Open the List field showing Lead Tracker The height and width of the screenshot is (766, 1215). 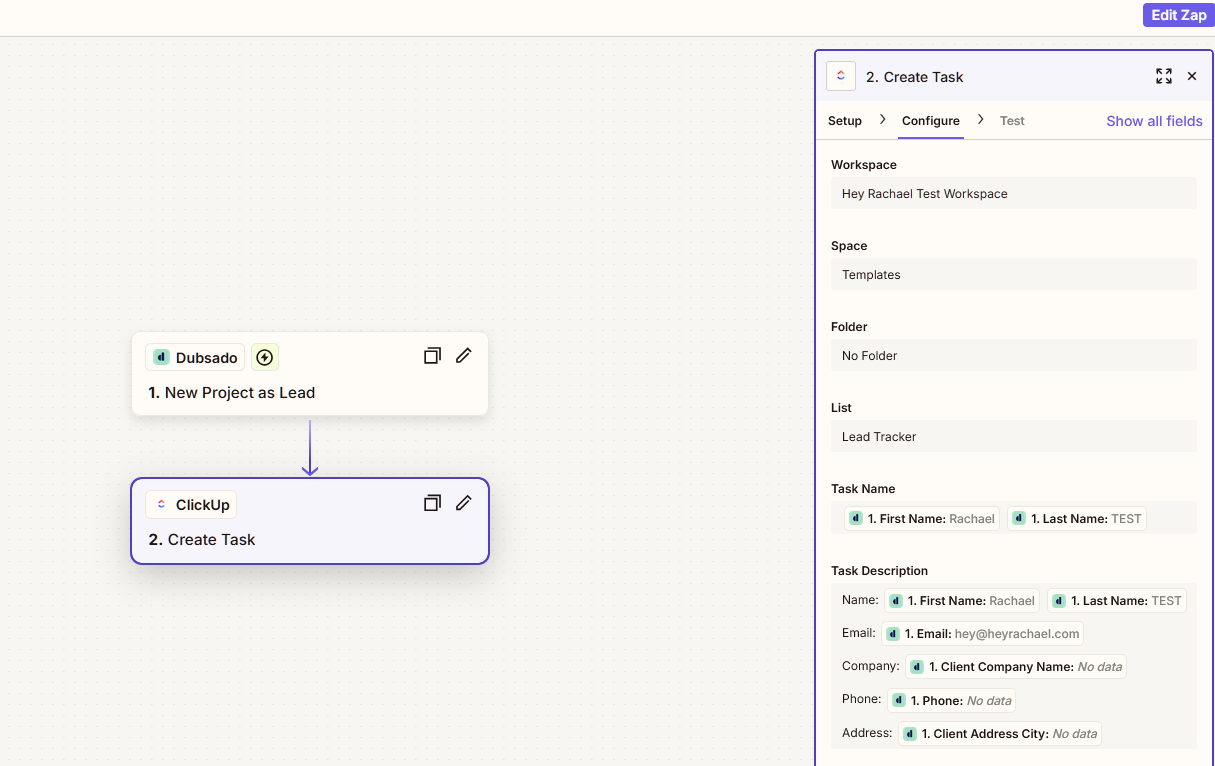1014,437
